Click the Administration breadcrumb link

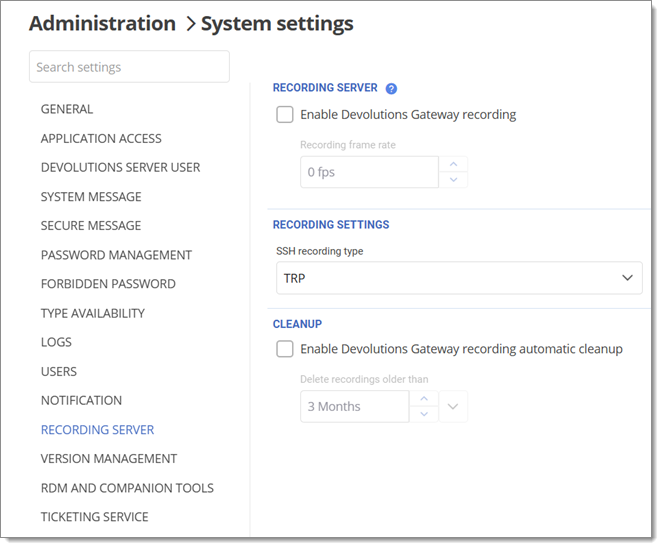(102, 23)
